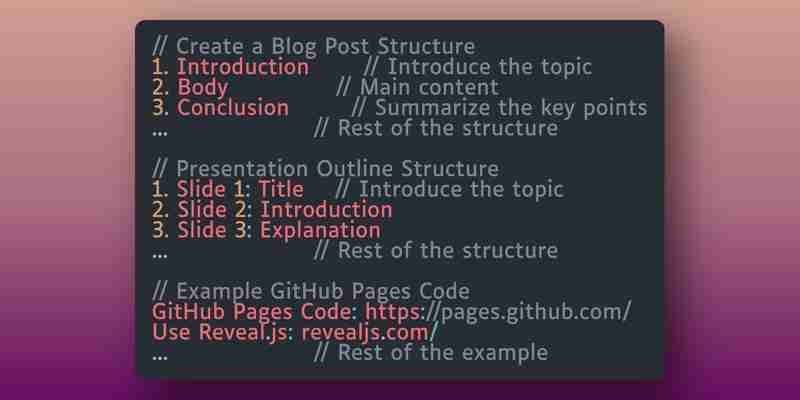Select the "Use Reveal.js:" label
The width and height of the screenshot is (800, 400).
(x=223, y=332)
